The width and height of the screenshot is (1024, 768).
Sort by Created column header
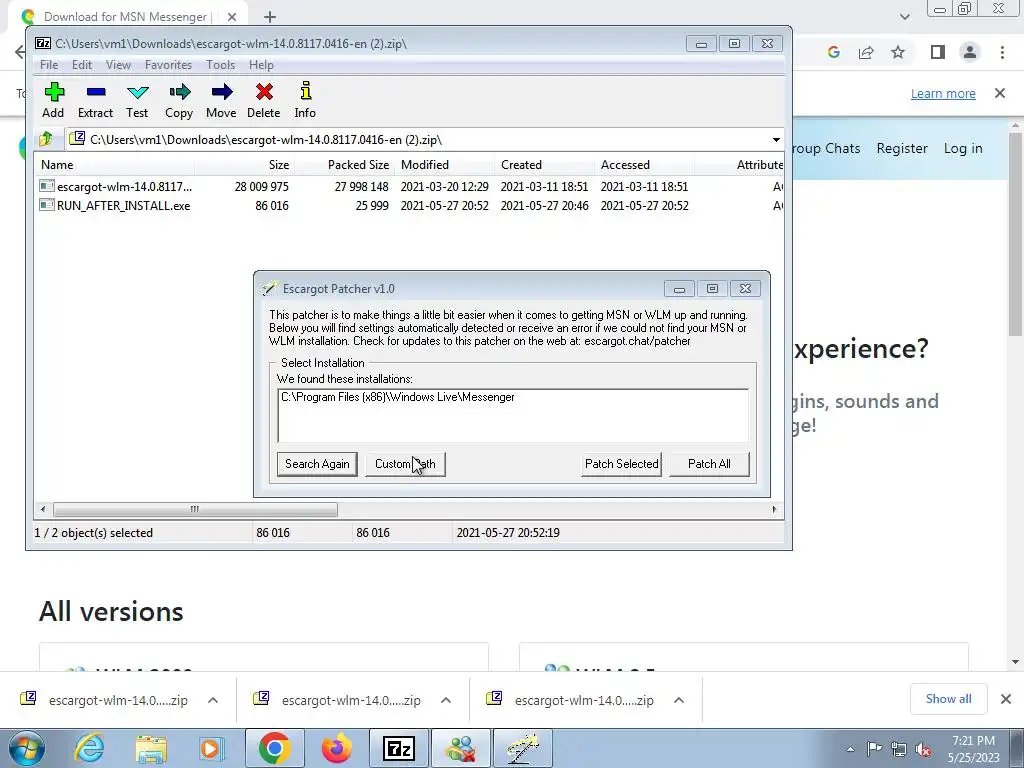click(544, 165)
